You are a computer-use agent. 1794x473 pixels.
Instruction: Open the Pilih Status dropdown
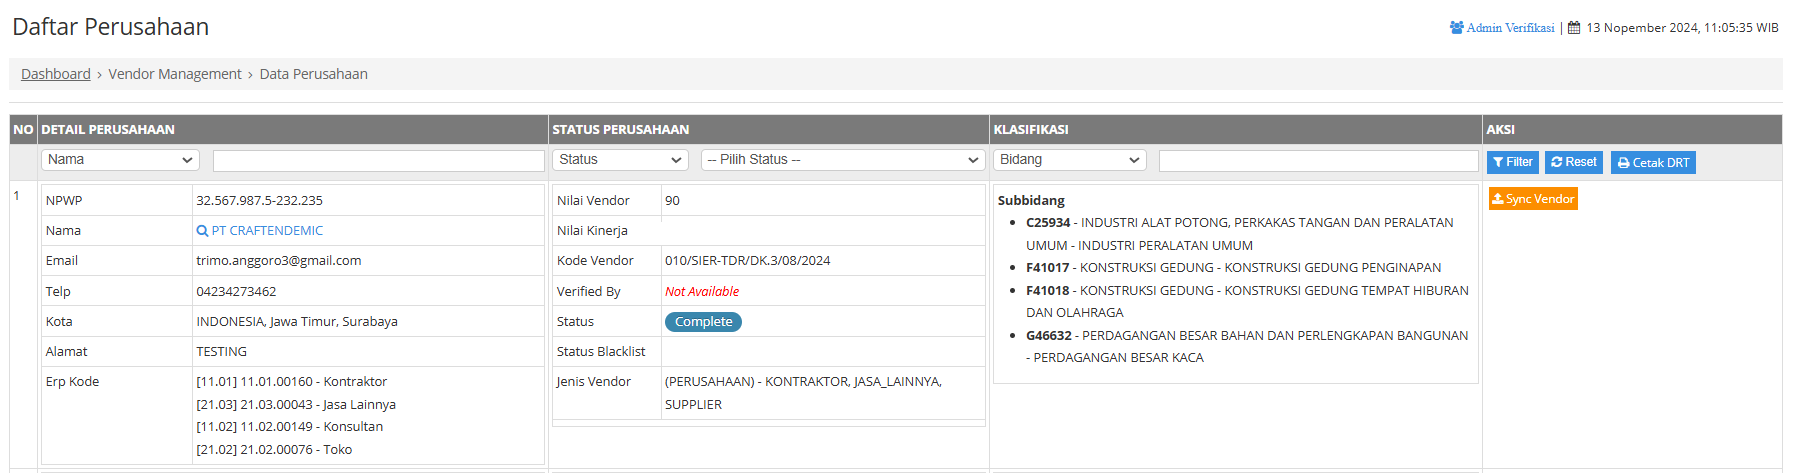point(843,160)
